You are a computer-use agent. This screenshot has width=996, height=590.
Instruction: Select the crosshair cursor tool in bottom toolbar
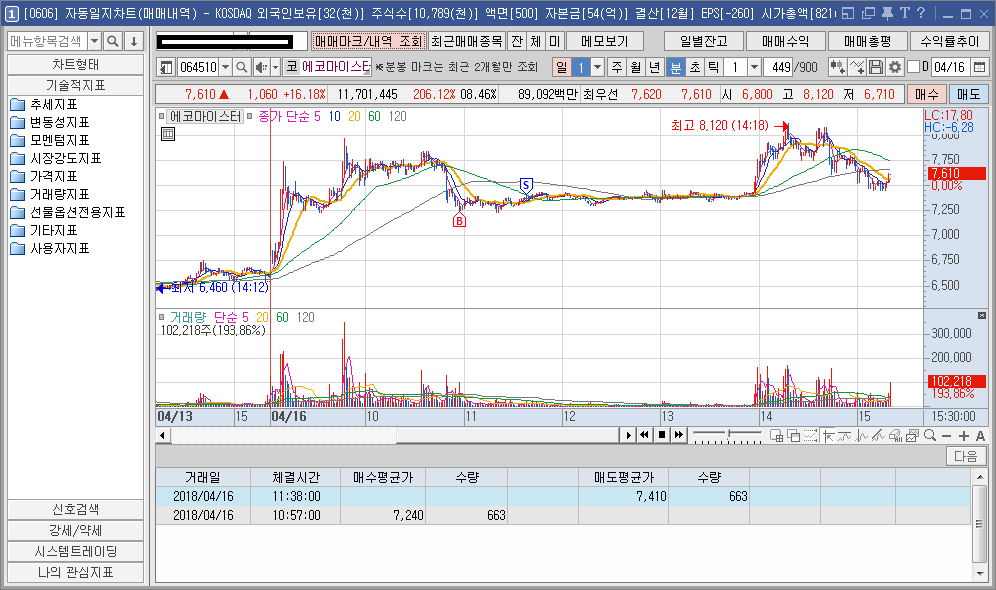pos(827,435)
